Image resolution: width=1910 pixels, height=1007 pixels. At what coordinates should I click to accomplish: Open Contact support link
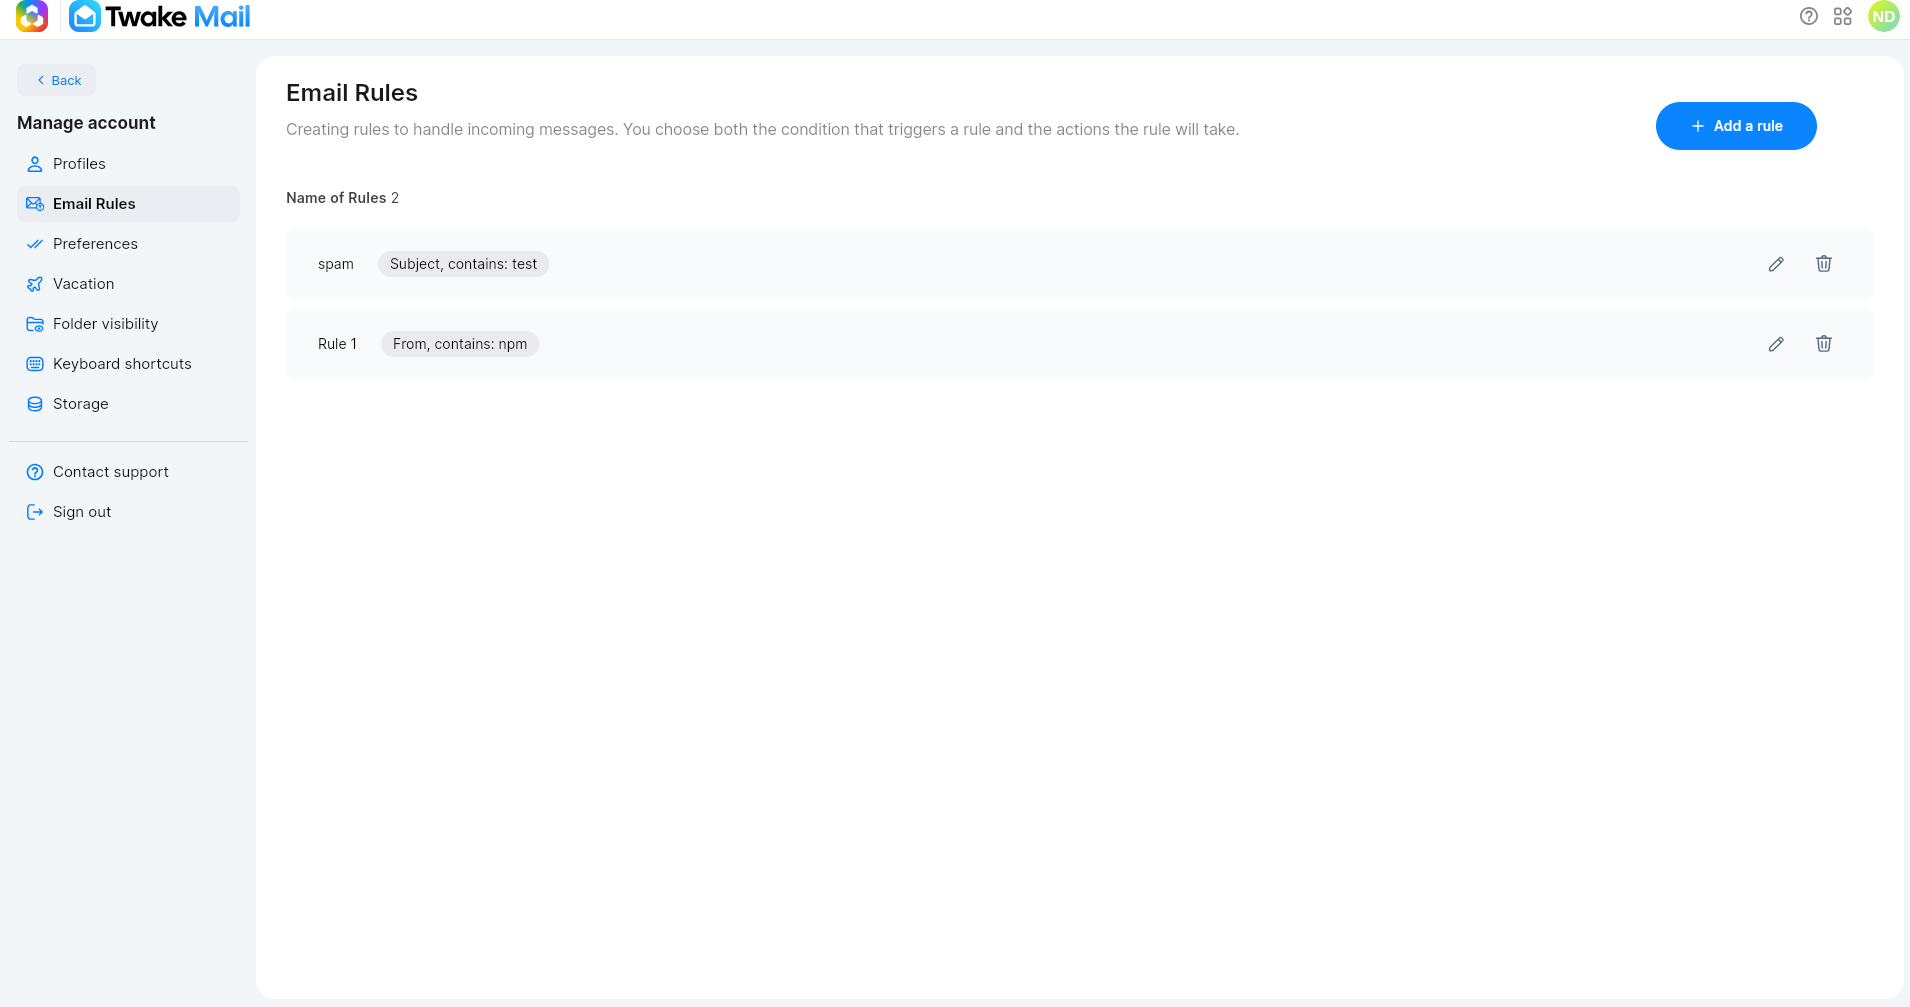(128, 472)
